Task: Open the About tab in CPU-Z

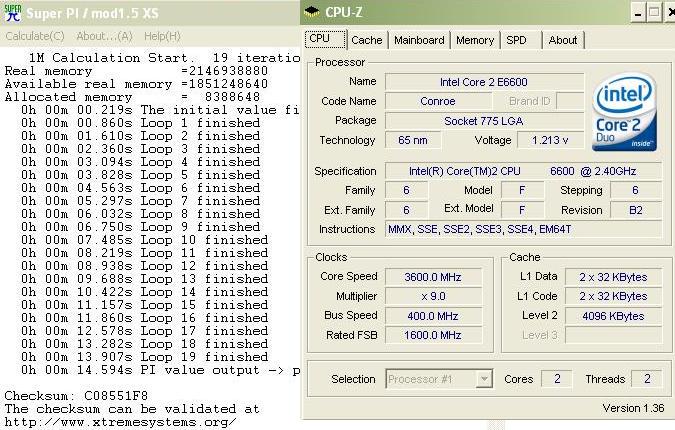Action: click(563, 40)
